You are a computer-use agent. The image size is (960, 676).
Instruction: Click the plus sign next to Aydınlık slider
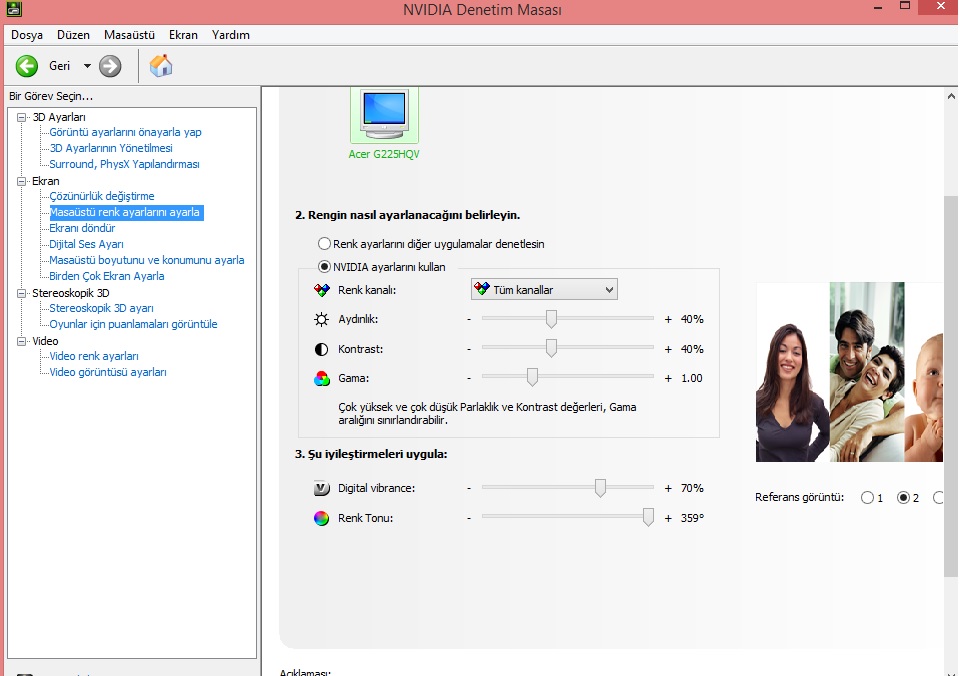tap(668, 319)
